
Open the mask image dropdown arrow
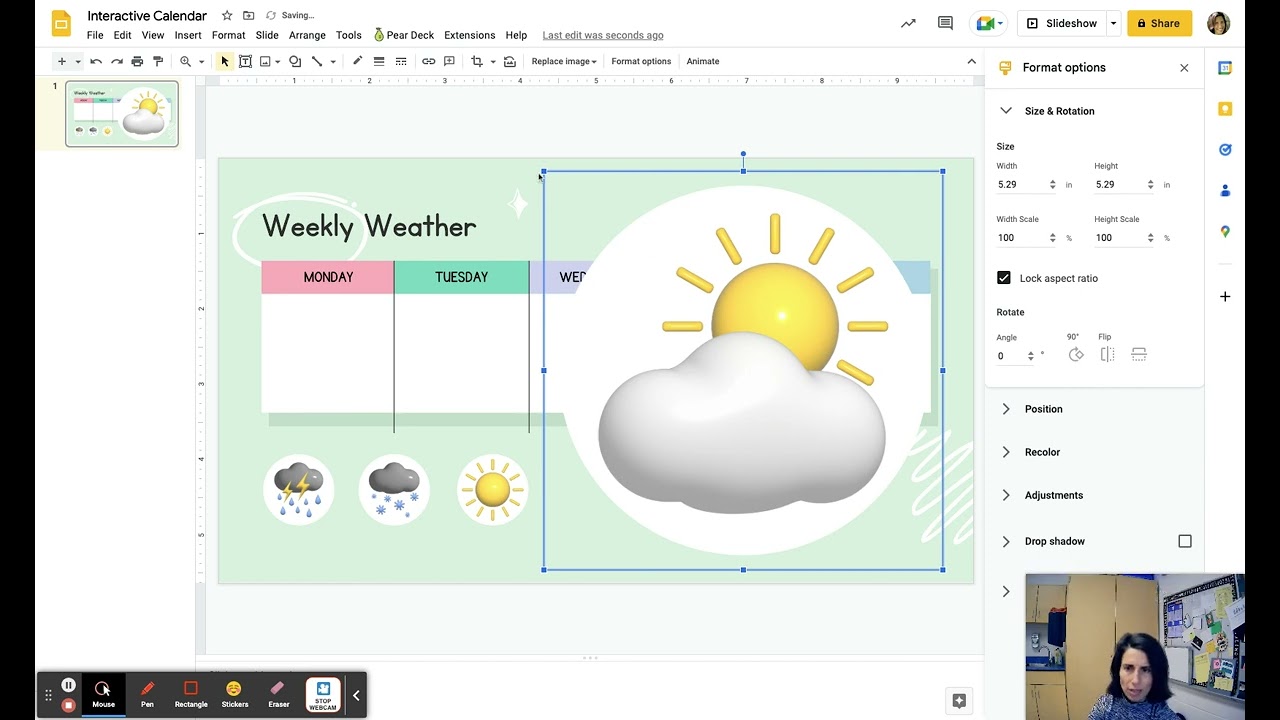click(492, 61)
